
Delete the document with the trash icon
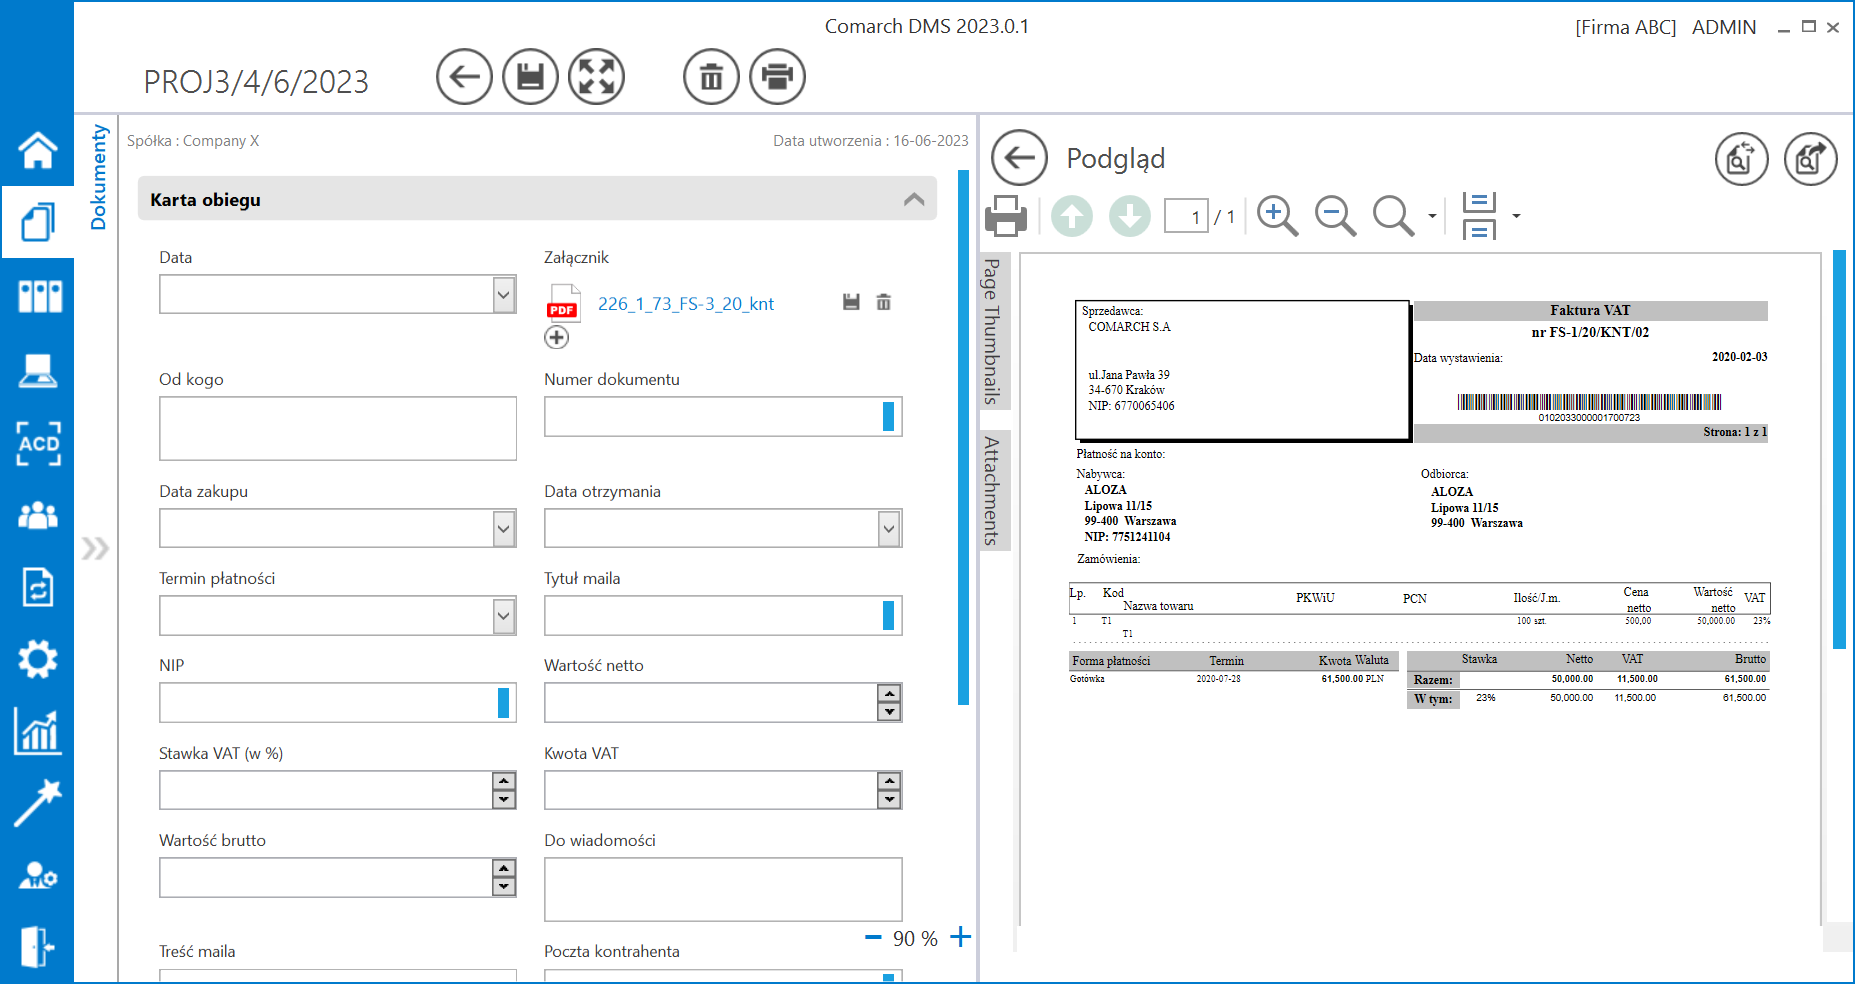point(711,77)
